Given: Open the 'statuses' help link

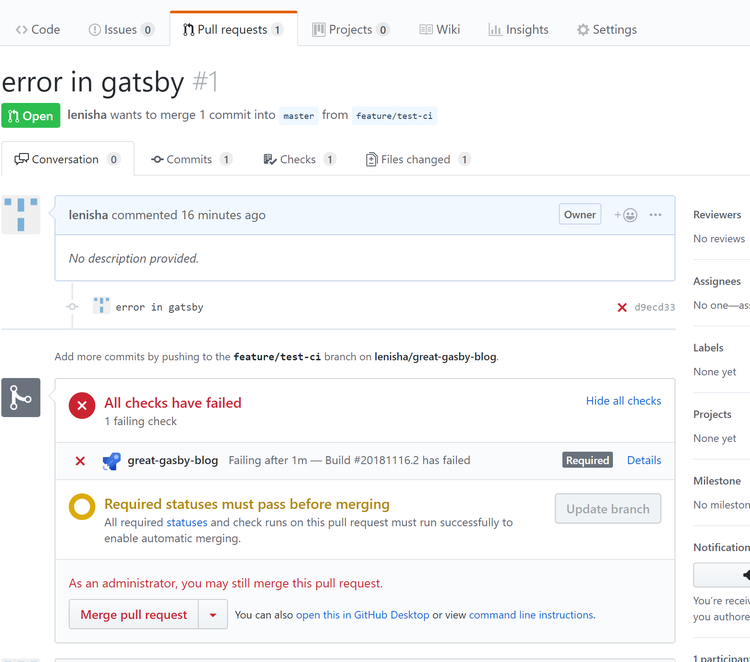Looking at the screenshot, I should tap(187, 522).
